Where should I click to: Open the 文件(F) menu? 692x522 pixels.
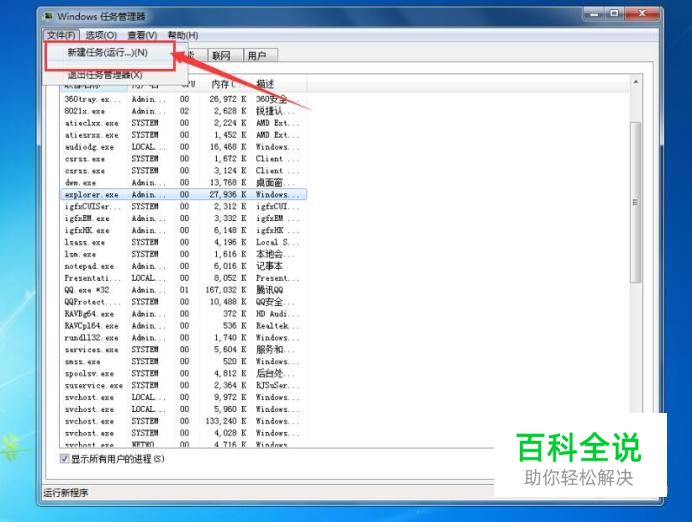tap(61, 35)
